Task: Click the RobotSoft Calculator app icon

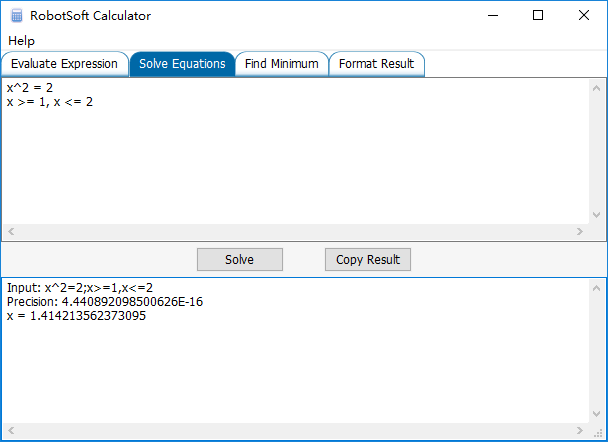Action: tap(17, 16)
